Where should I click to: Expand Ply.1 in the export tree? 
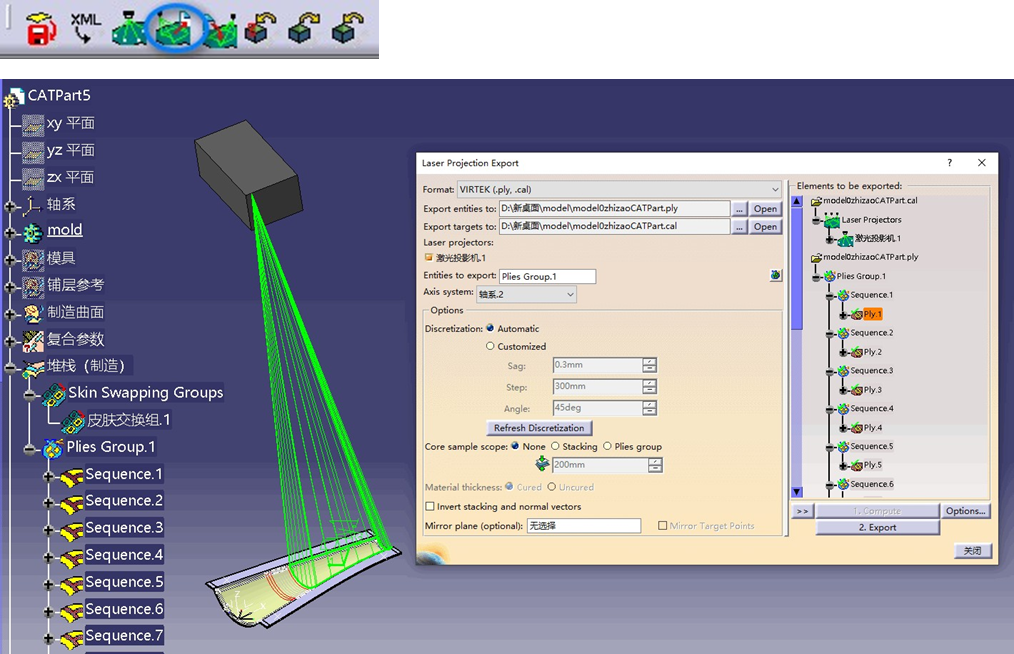(843, 314)
